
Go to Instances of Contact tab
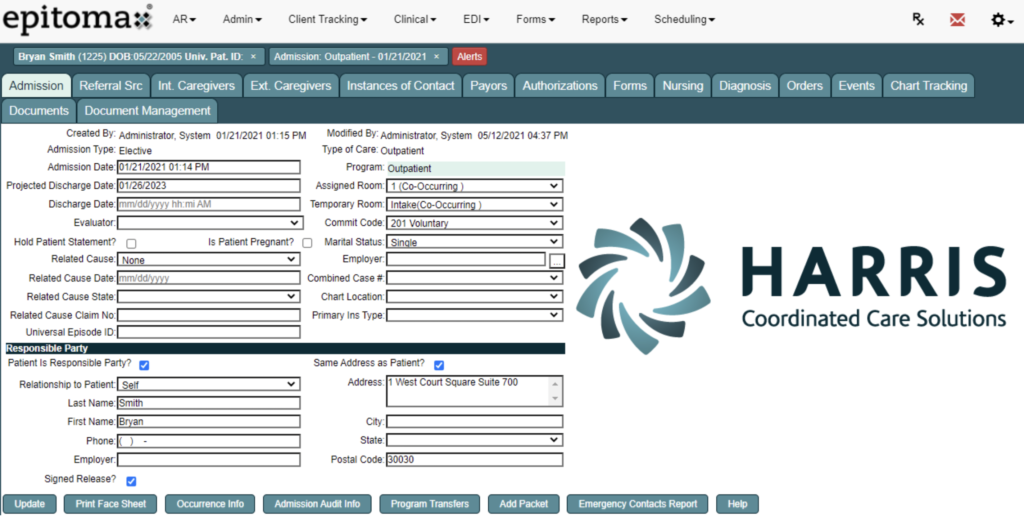coord(400,86)
